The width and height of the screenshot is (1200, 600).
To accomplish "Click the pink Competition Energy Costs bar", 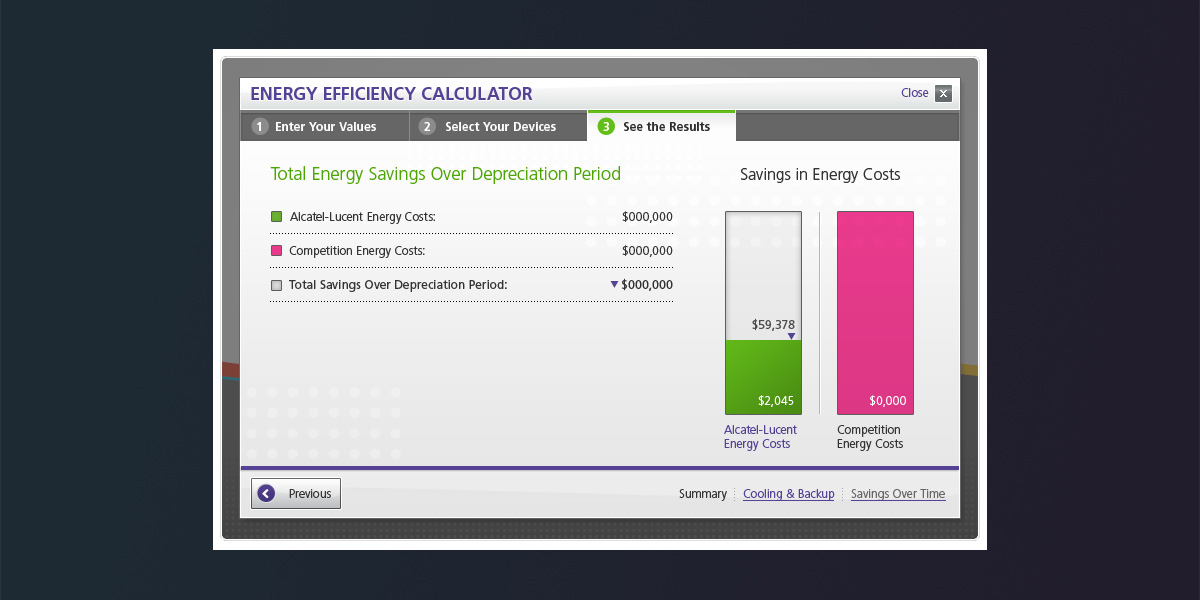I will click(x=875, y=312).
